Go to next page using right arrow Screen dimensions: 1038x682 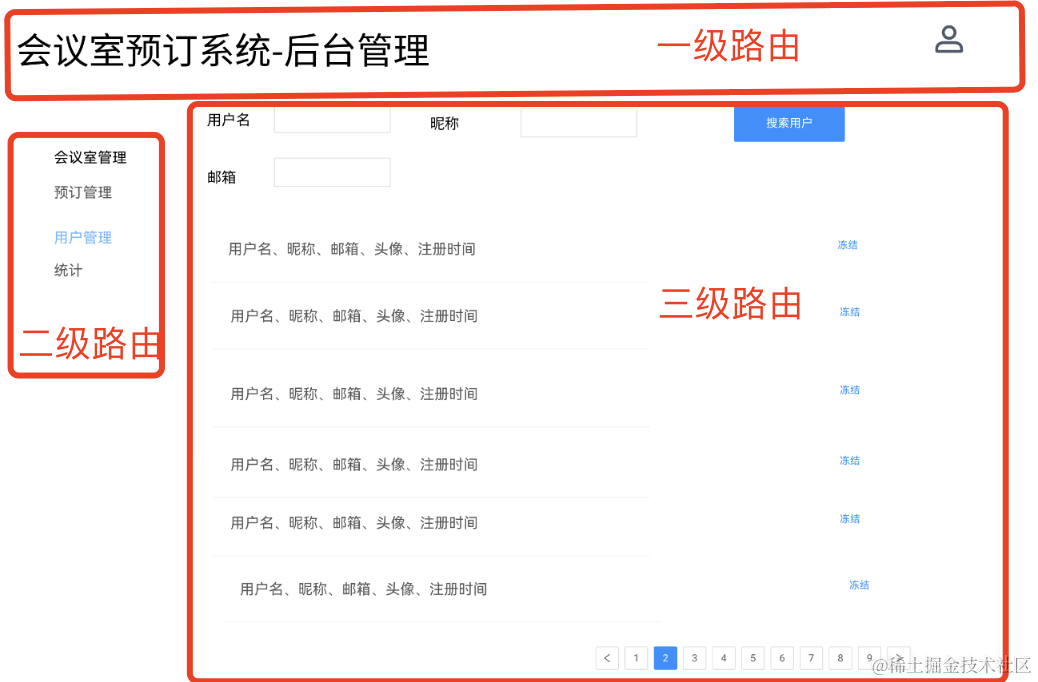[x=898, y=656]
